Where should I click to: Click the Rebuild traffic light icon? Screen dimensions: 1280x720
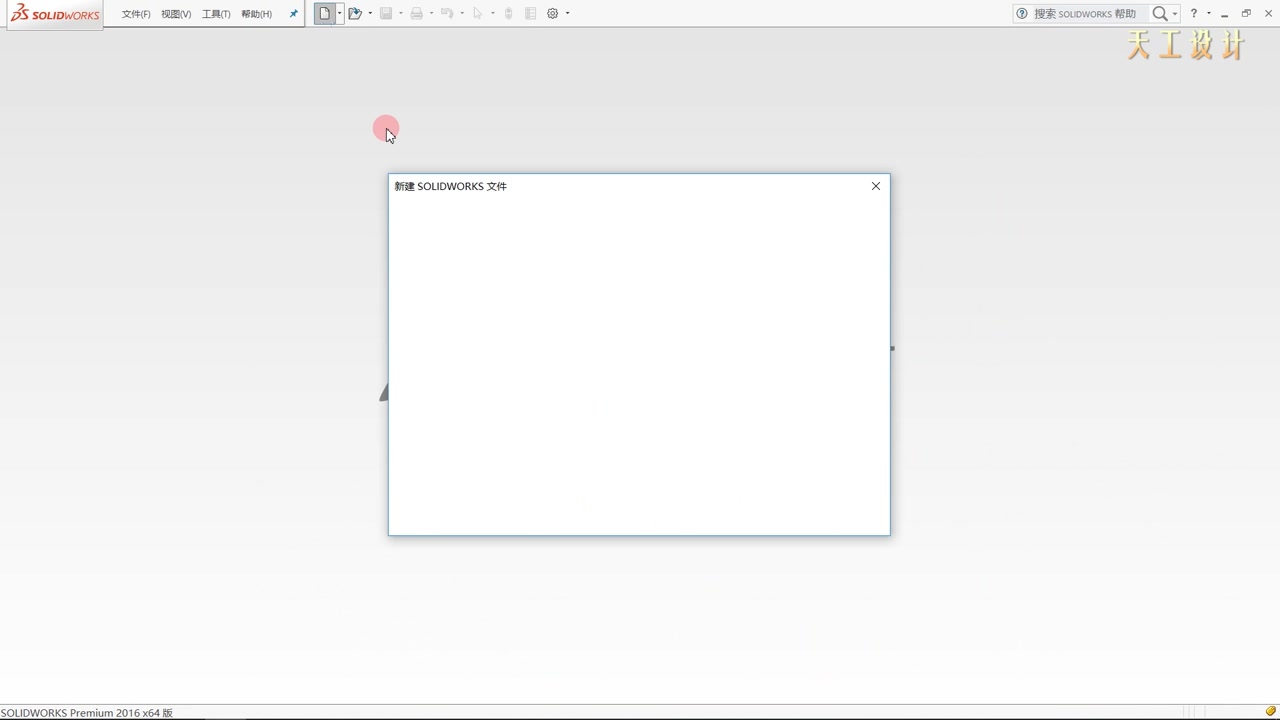(509, 14)
